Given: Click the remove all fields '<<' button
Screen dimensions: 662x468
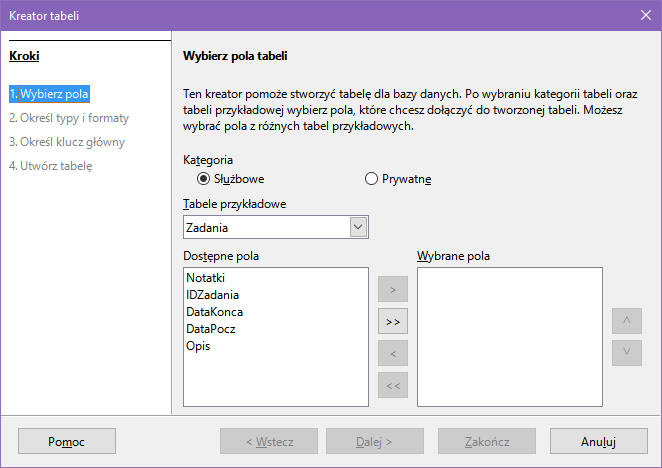Looking at the screenshot, I should pyautogui.click(x=392, y=386).
